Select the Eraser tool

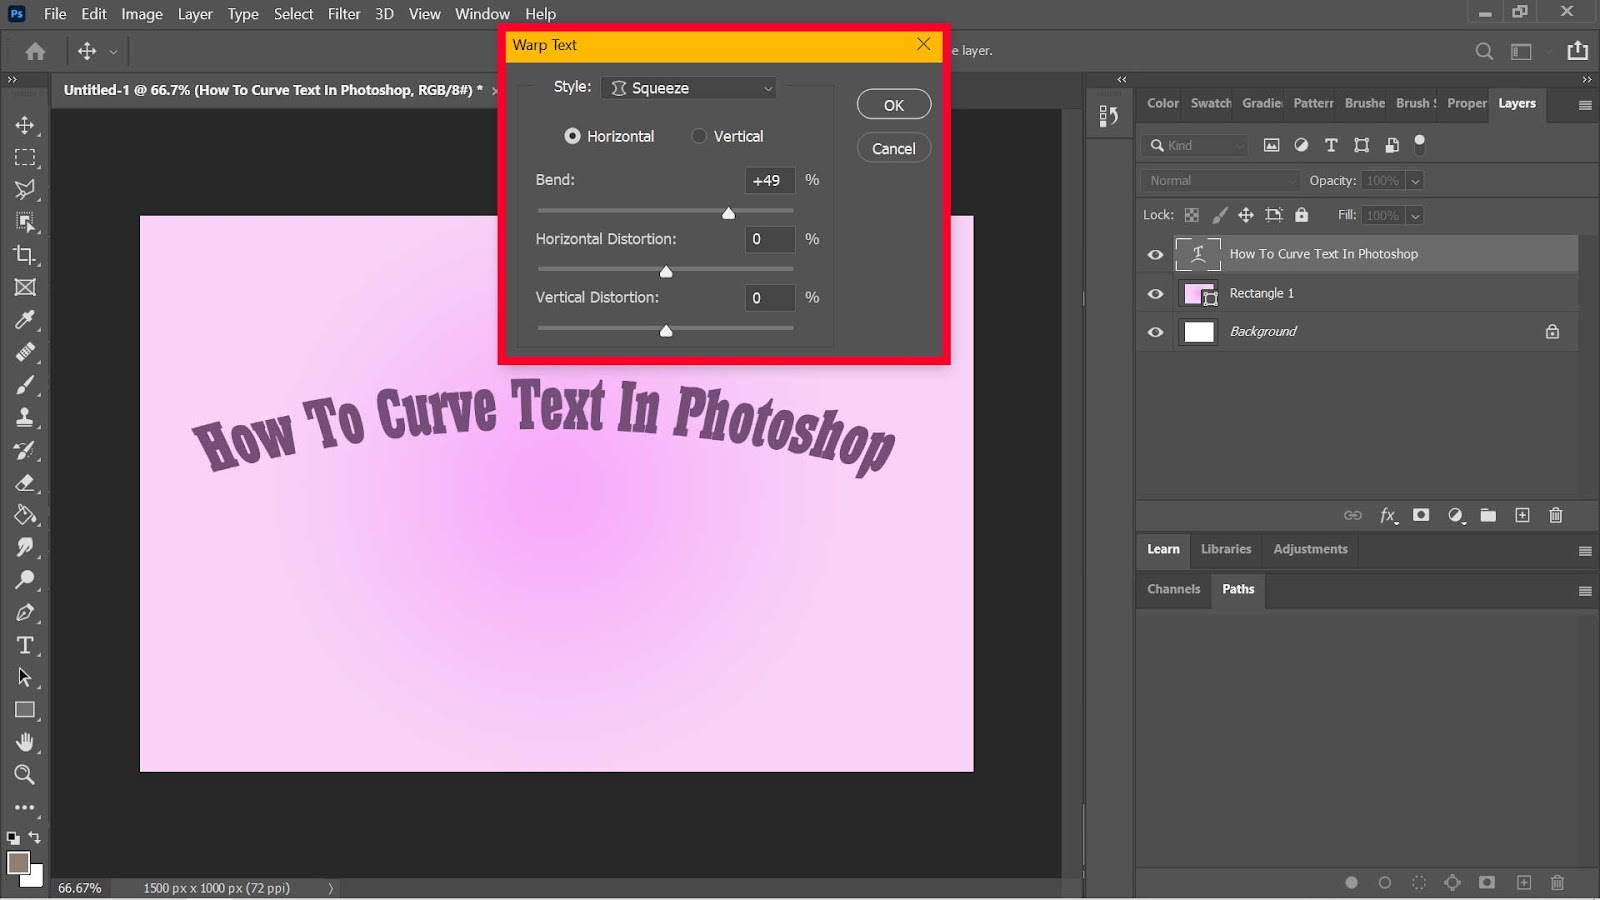coord(25,483)
